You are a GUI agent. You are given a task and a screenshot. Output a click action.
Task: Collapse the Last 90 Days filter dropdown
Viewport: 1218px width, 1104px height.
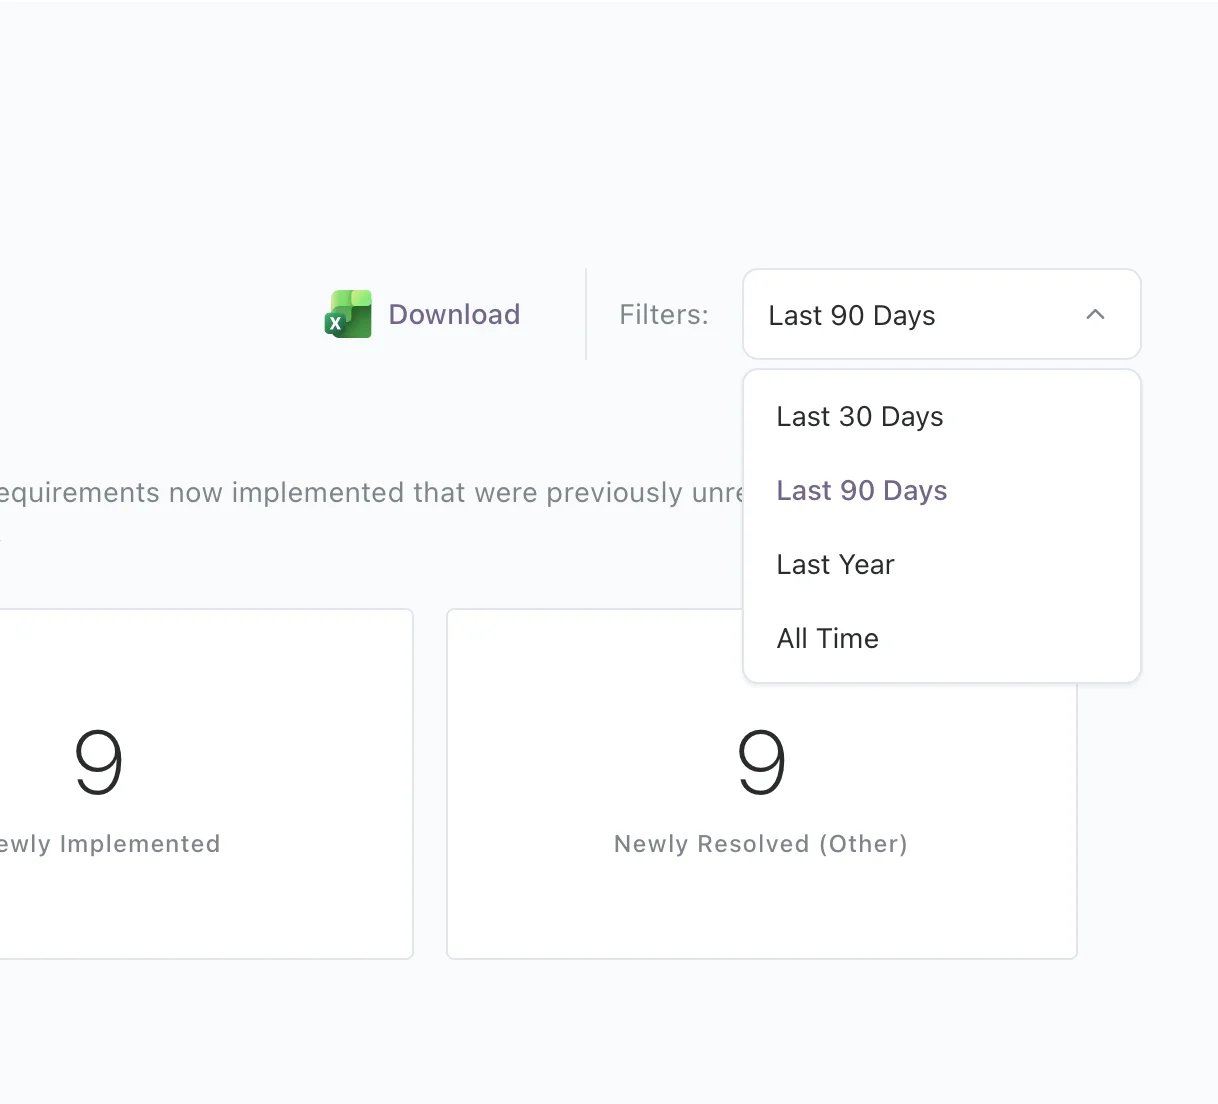(x=941, y=314)
